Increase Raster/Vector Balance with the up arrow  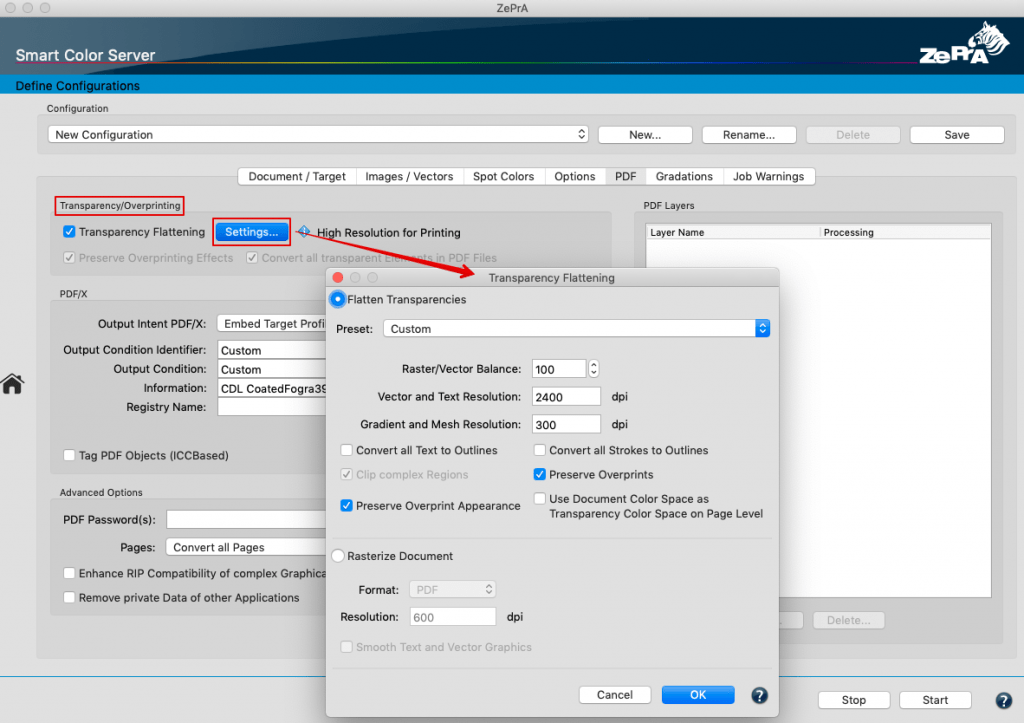tap(592, 364)
